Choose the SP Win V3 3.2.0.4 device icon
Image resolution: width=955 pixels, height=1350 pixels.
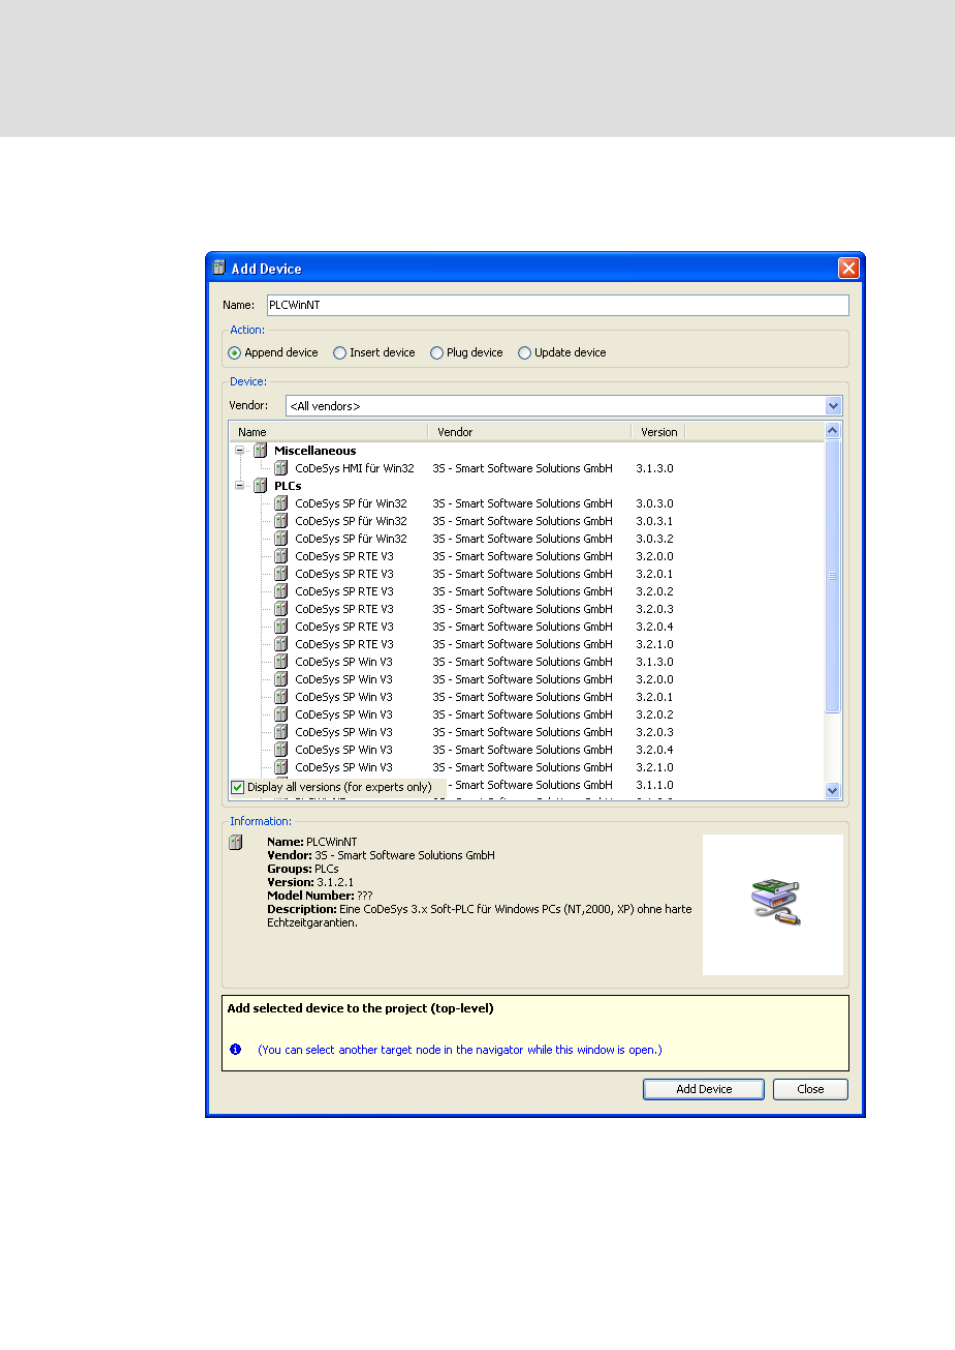[x=281, y=750]
